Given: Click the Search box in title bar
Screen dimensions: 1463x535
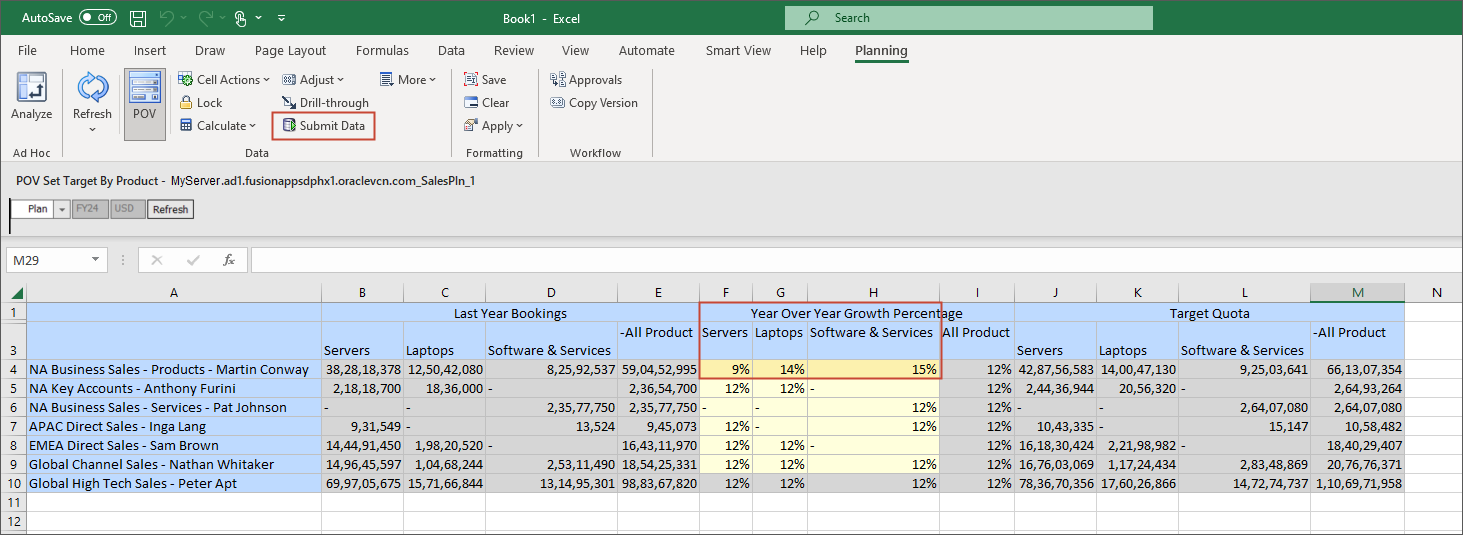Looking at the screenshot, I should pyautogui.click(x=968, y=18).
